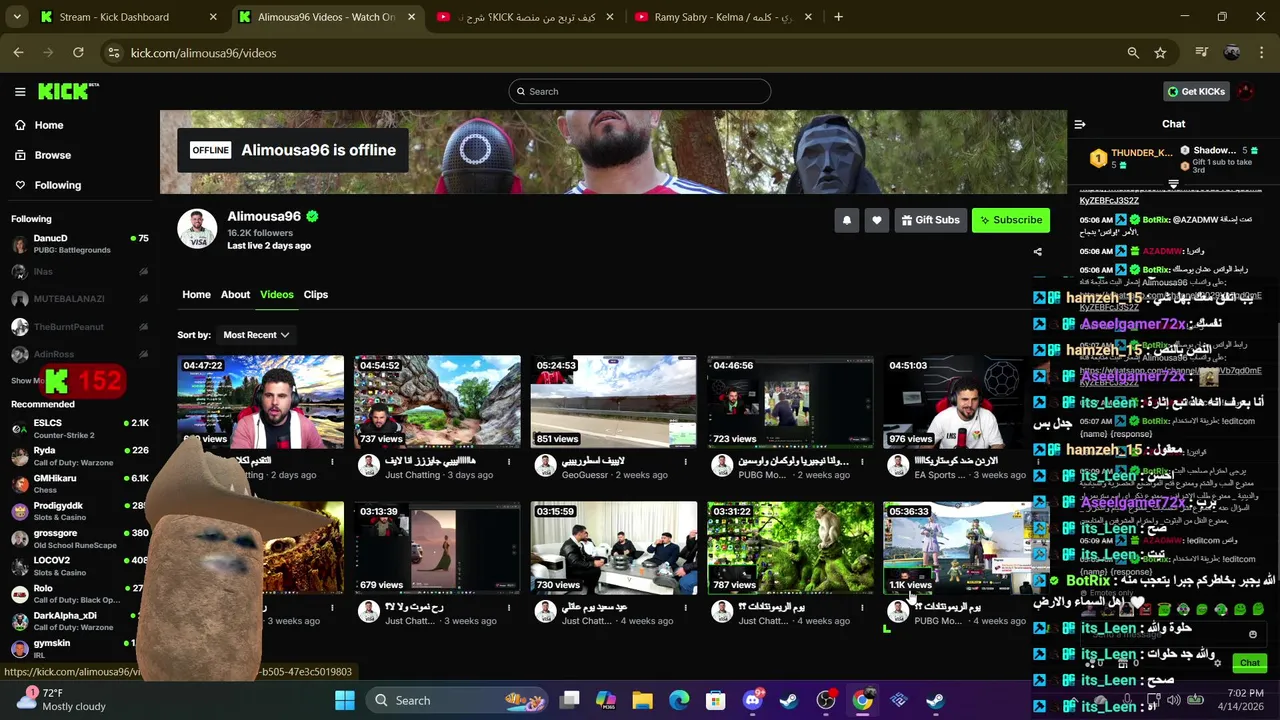Open a new browser tab

point(838,17)
